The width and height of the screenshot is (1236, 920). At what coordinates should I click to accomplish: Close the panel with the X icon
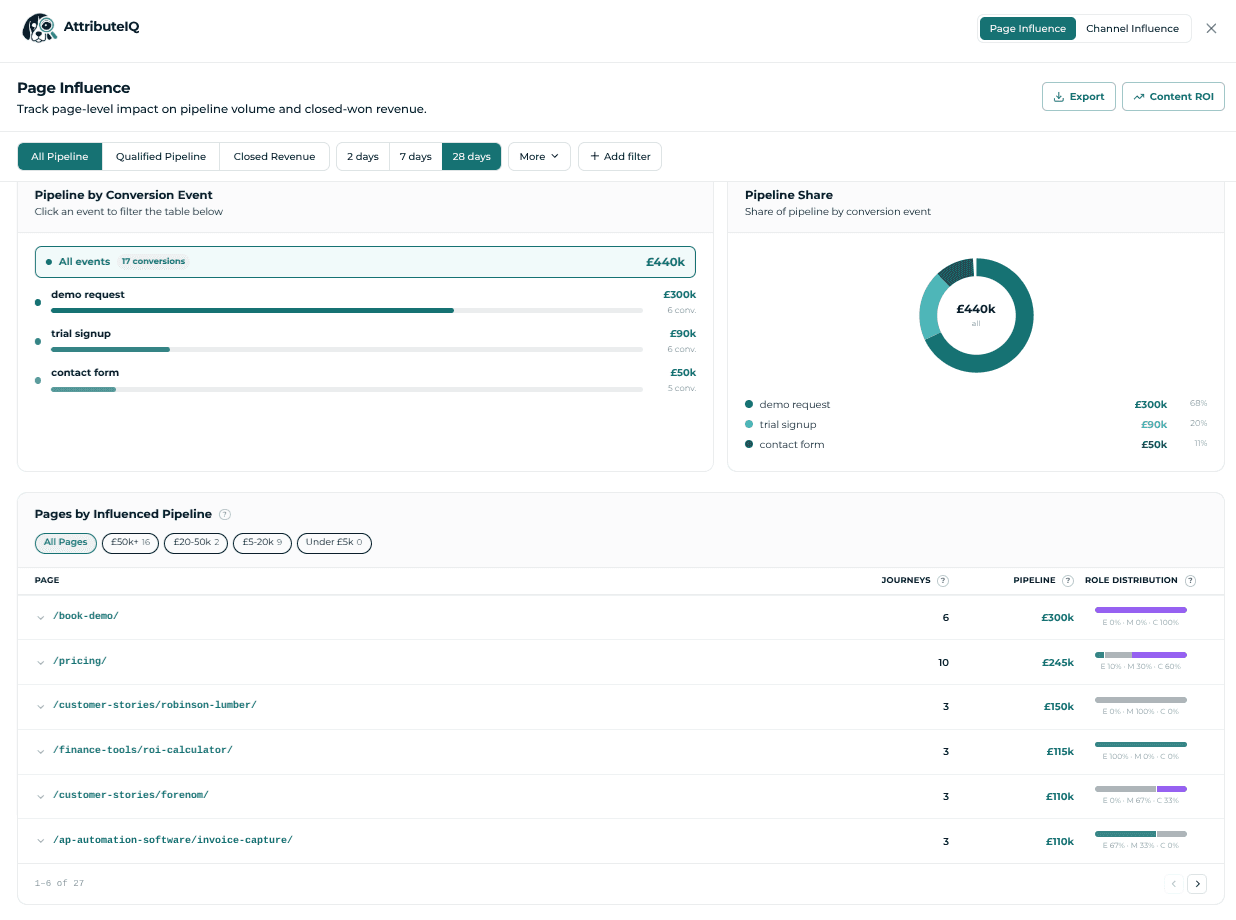[1211, 28]
